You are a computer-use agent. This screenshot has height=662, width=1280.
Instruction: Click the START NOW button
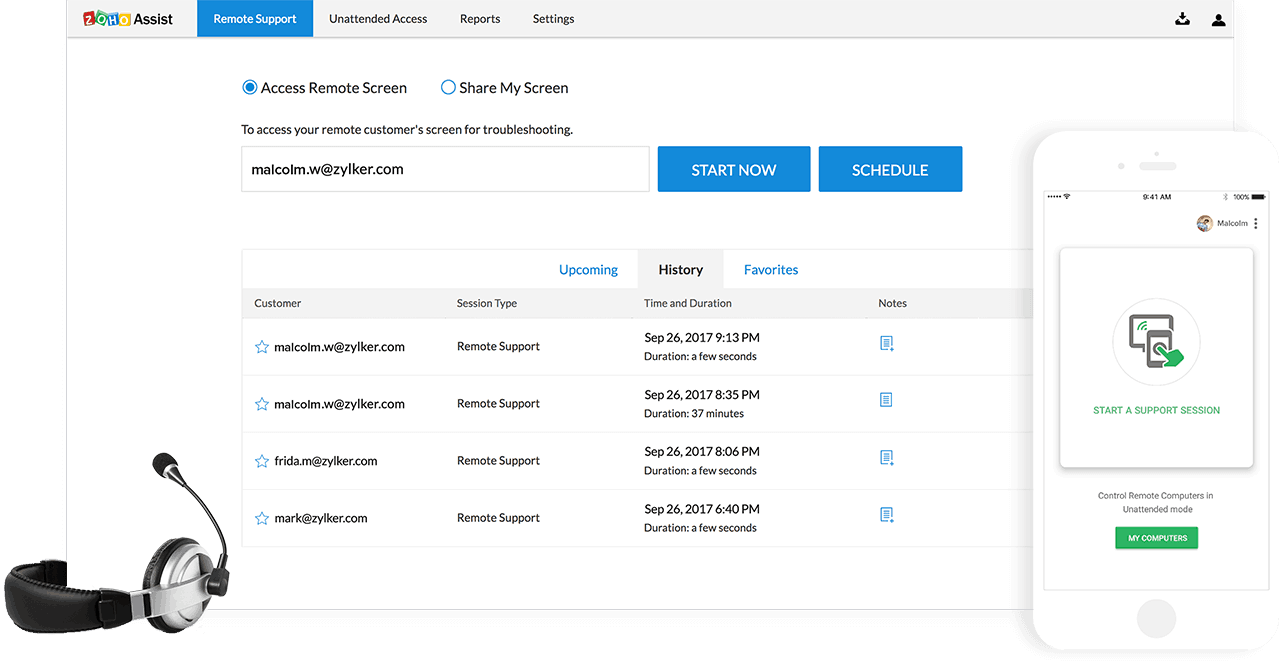[734, 169]
